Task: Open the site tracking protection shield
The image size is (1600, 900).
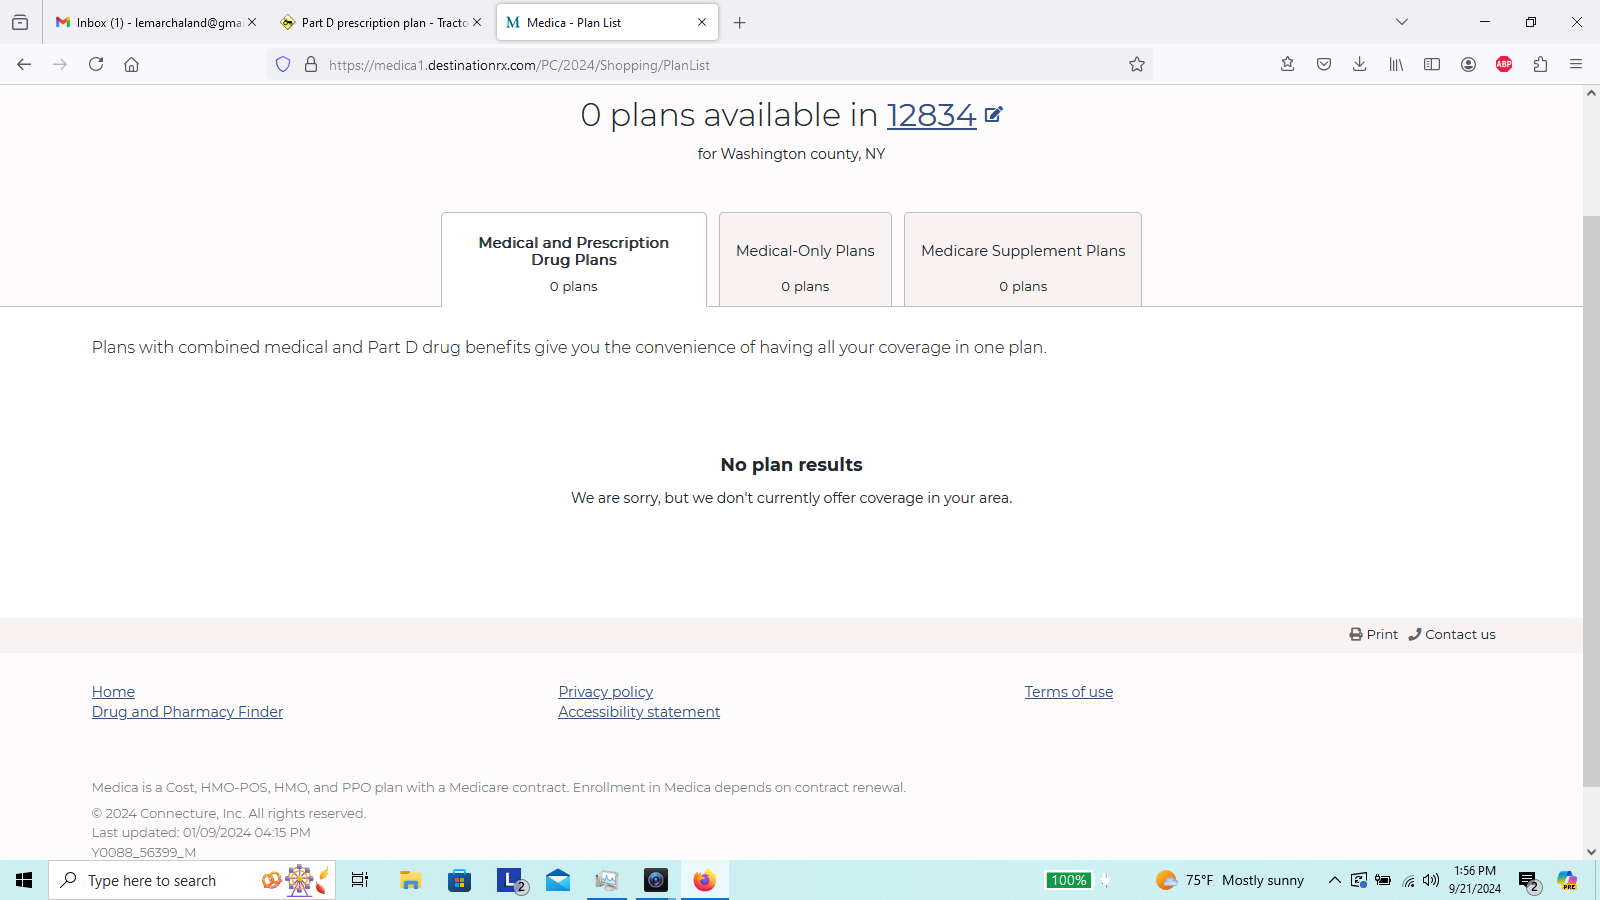Action: (x=283, y=65)
